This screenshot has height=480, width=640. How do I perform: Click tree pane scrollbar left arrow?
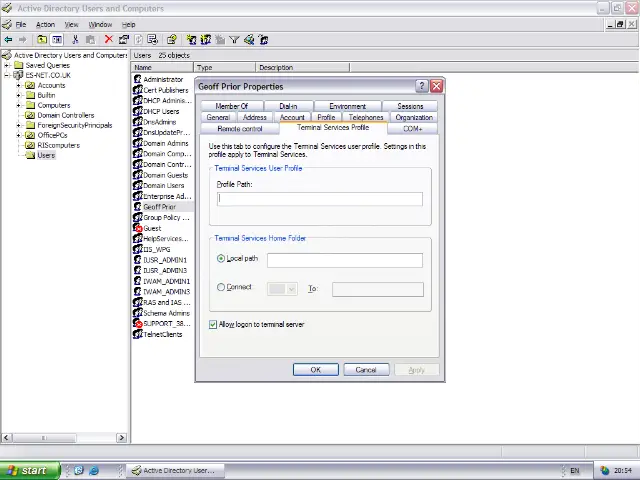pyautogui.click(x=6, y=438)
